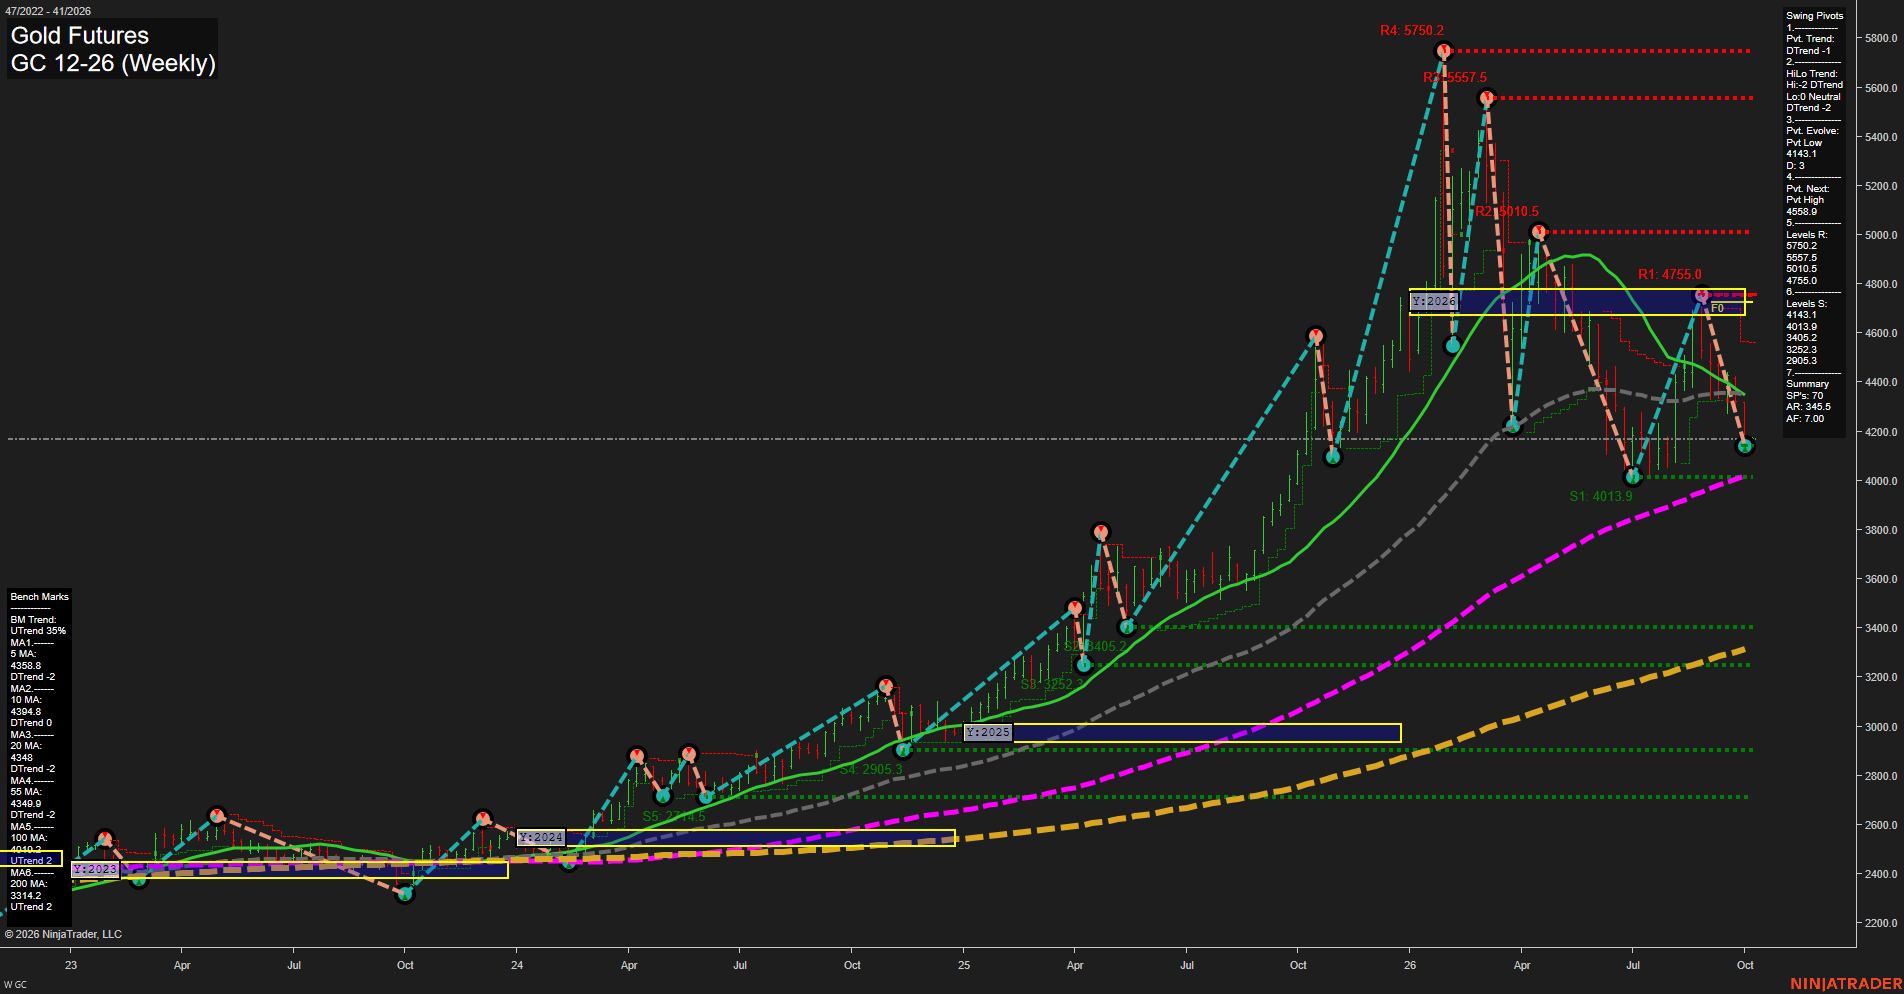This screenshot has height=994, width=1904.
Task: Click the 5800.0 price axis label
Action: click(x=1880, y=38)
